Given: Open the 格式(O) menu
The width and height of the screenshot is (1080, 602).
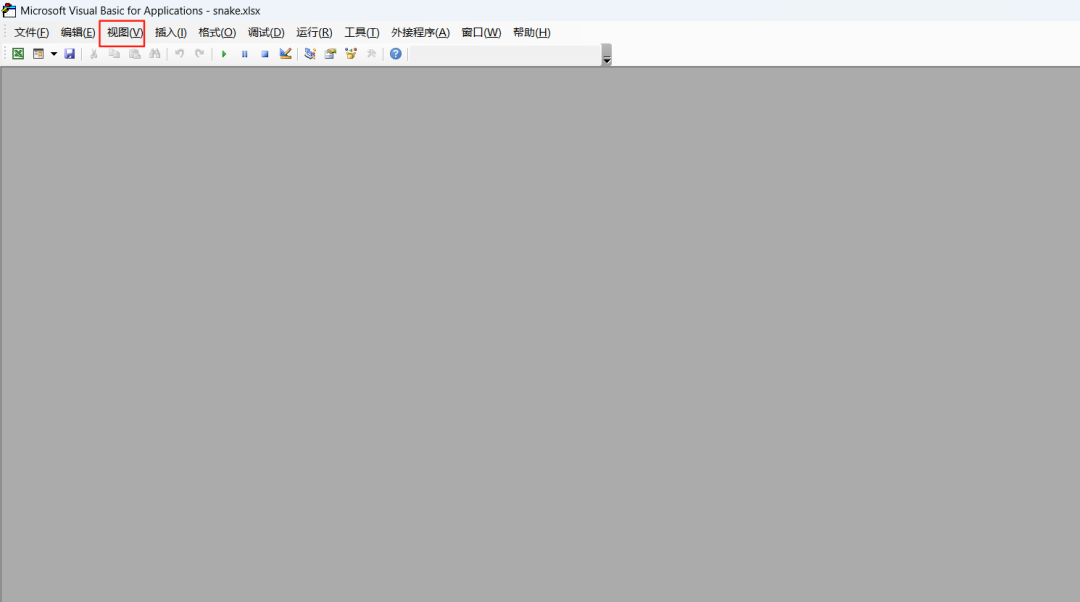Looking at the screenshot, I should click(217, 32).
